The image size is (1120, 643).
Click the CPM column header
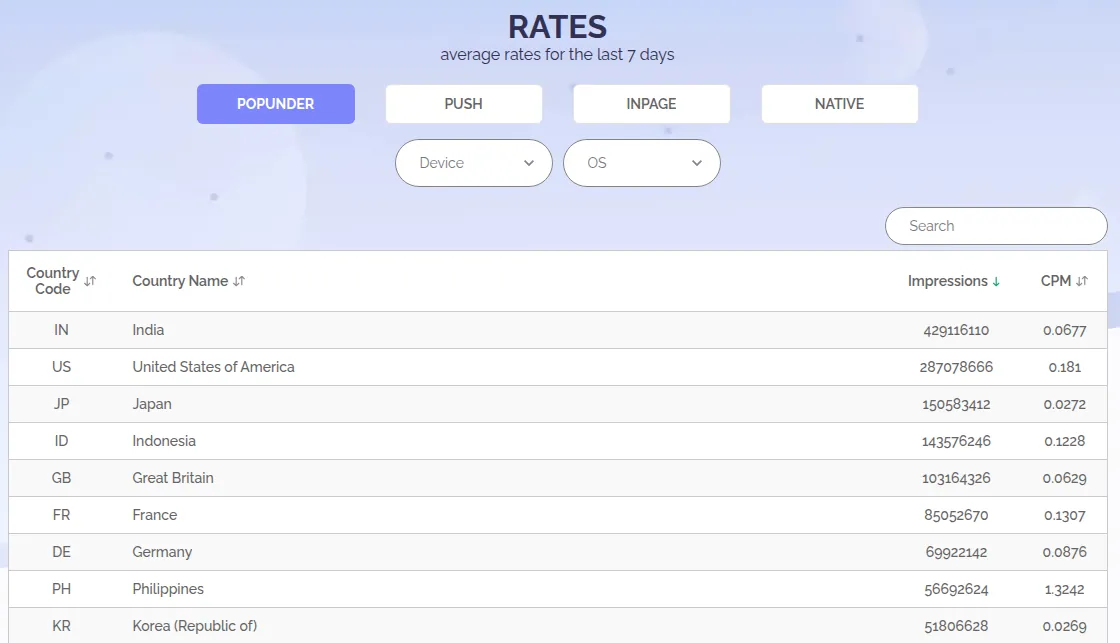pyautogui.click(x=1056, y=281)
